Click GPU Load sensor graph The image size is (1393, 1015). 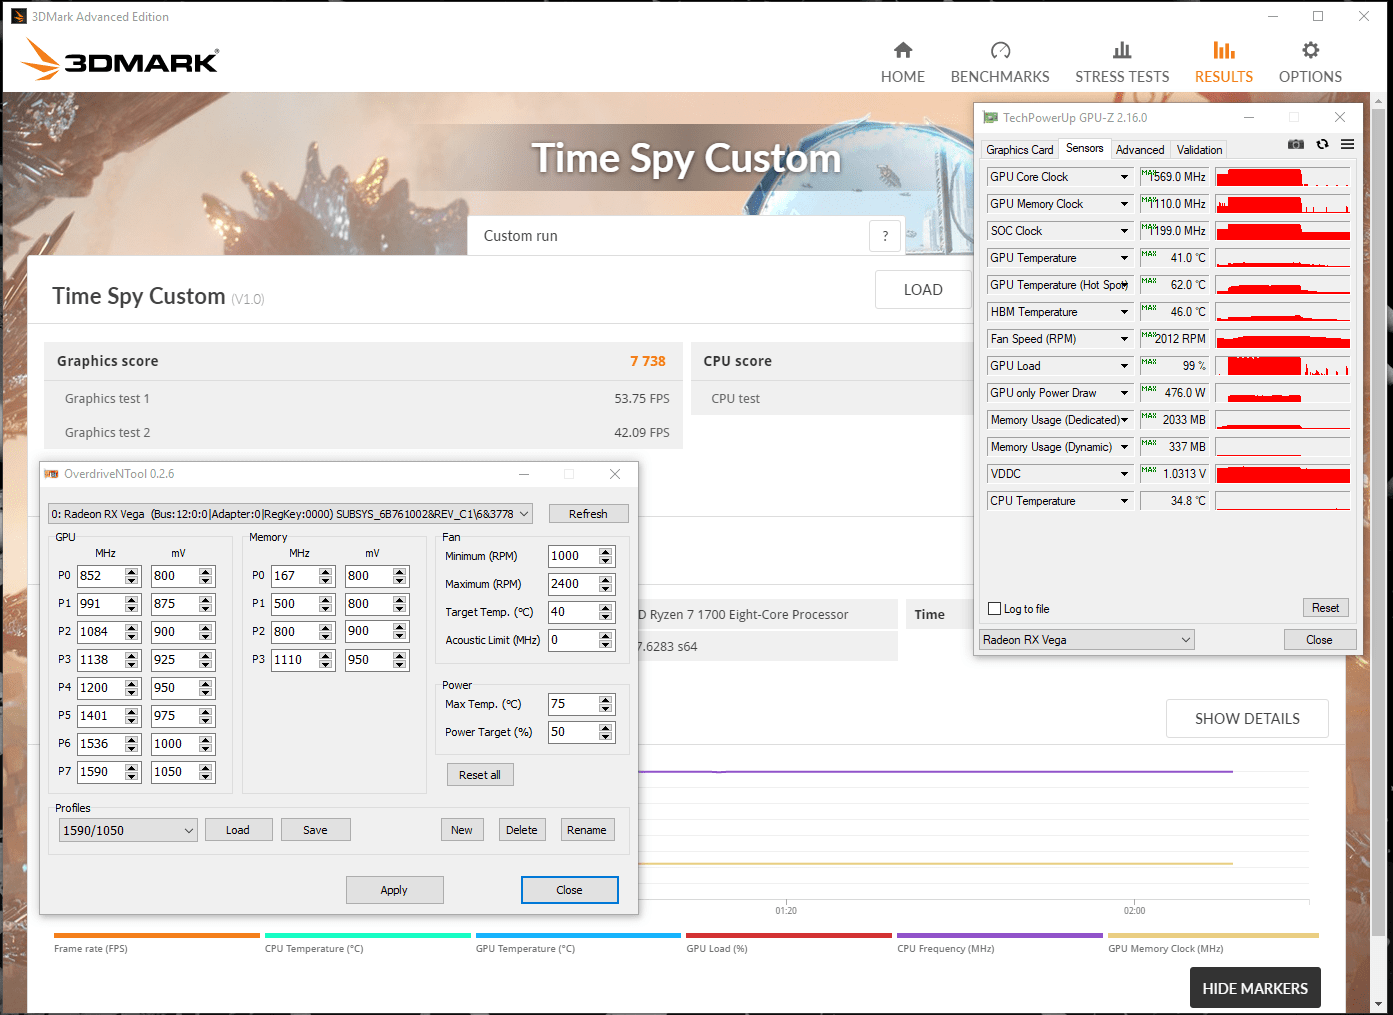(1283, 366)
